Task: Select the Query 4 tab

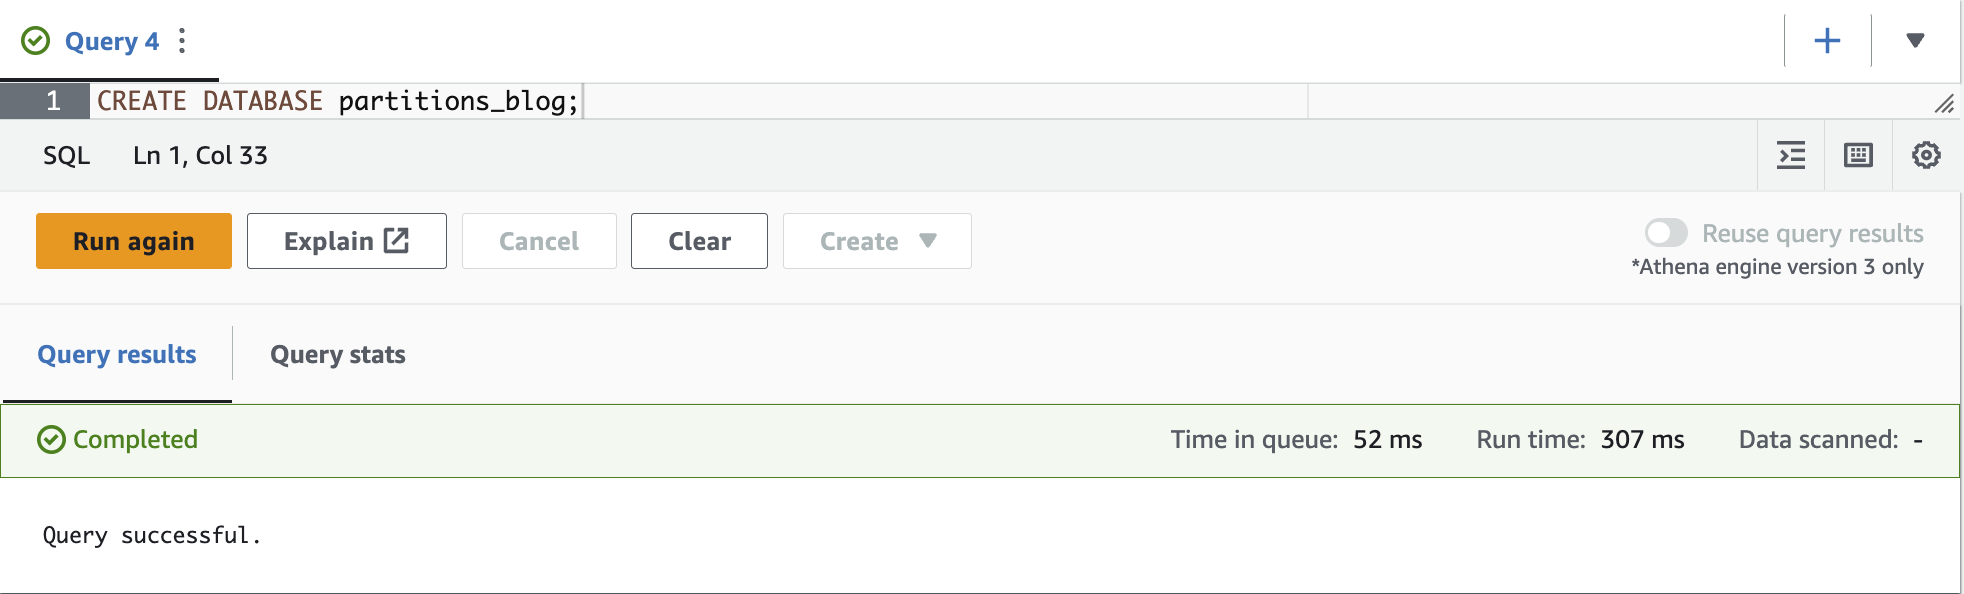Action: click(112, 41)
